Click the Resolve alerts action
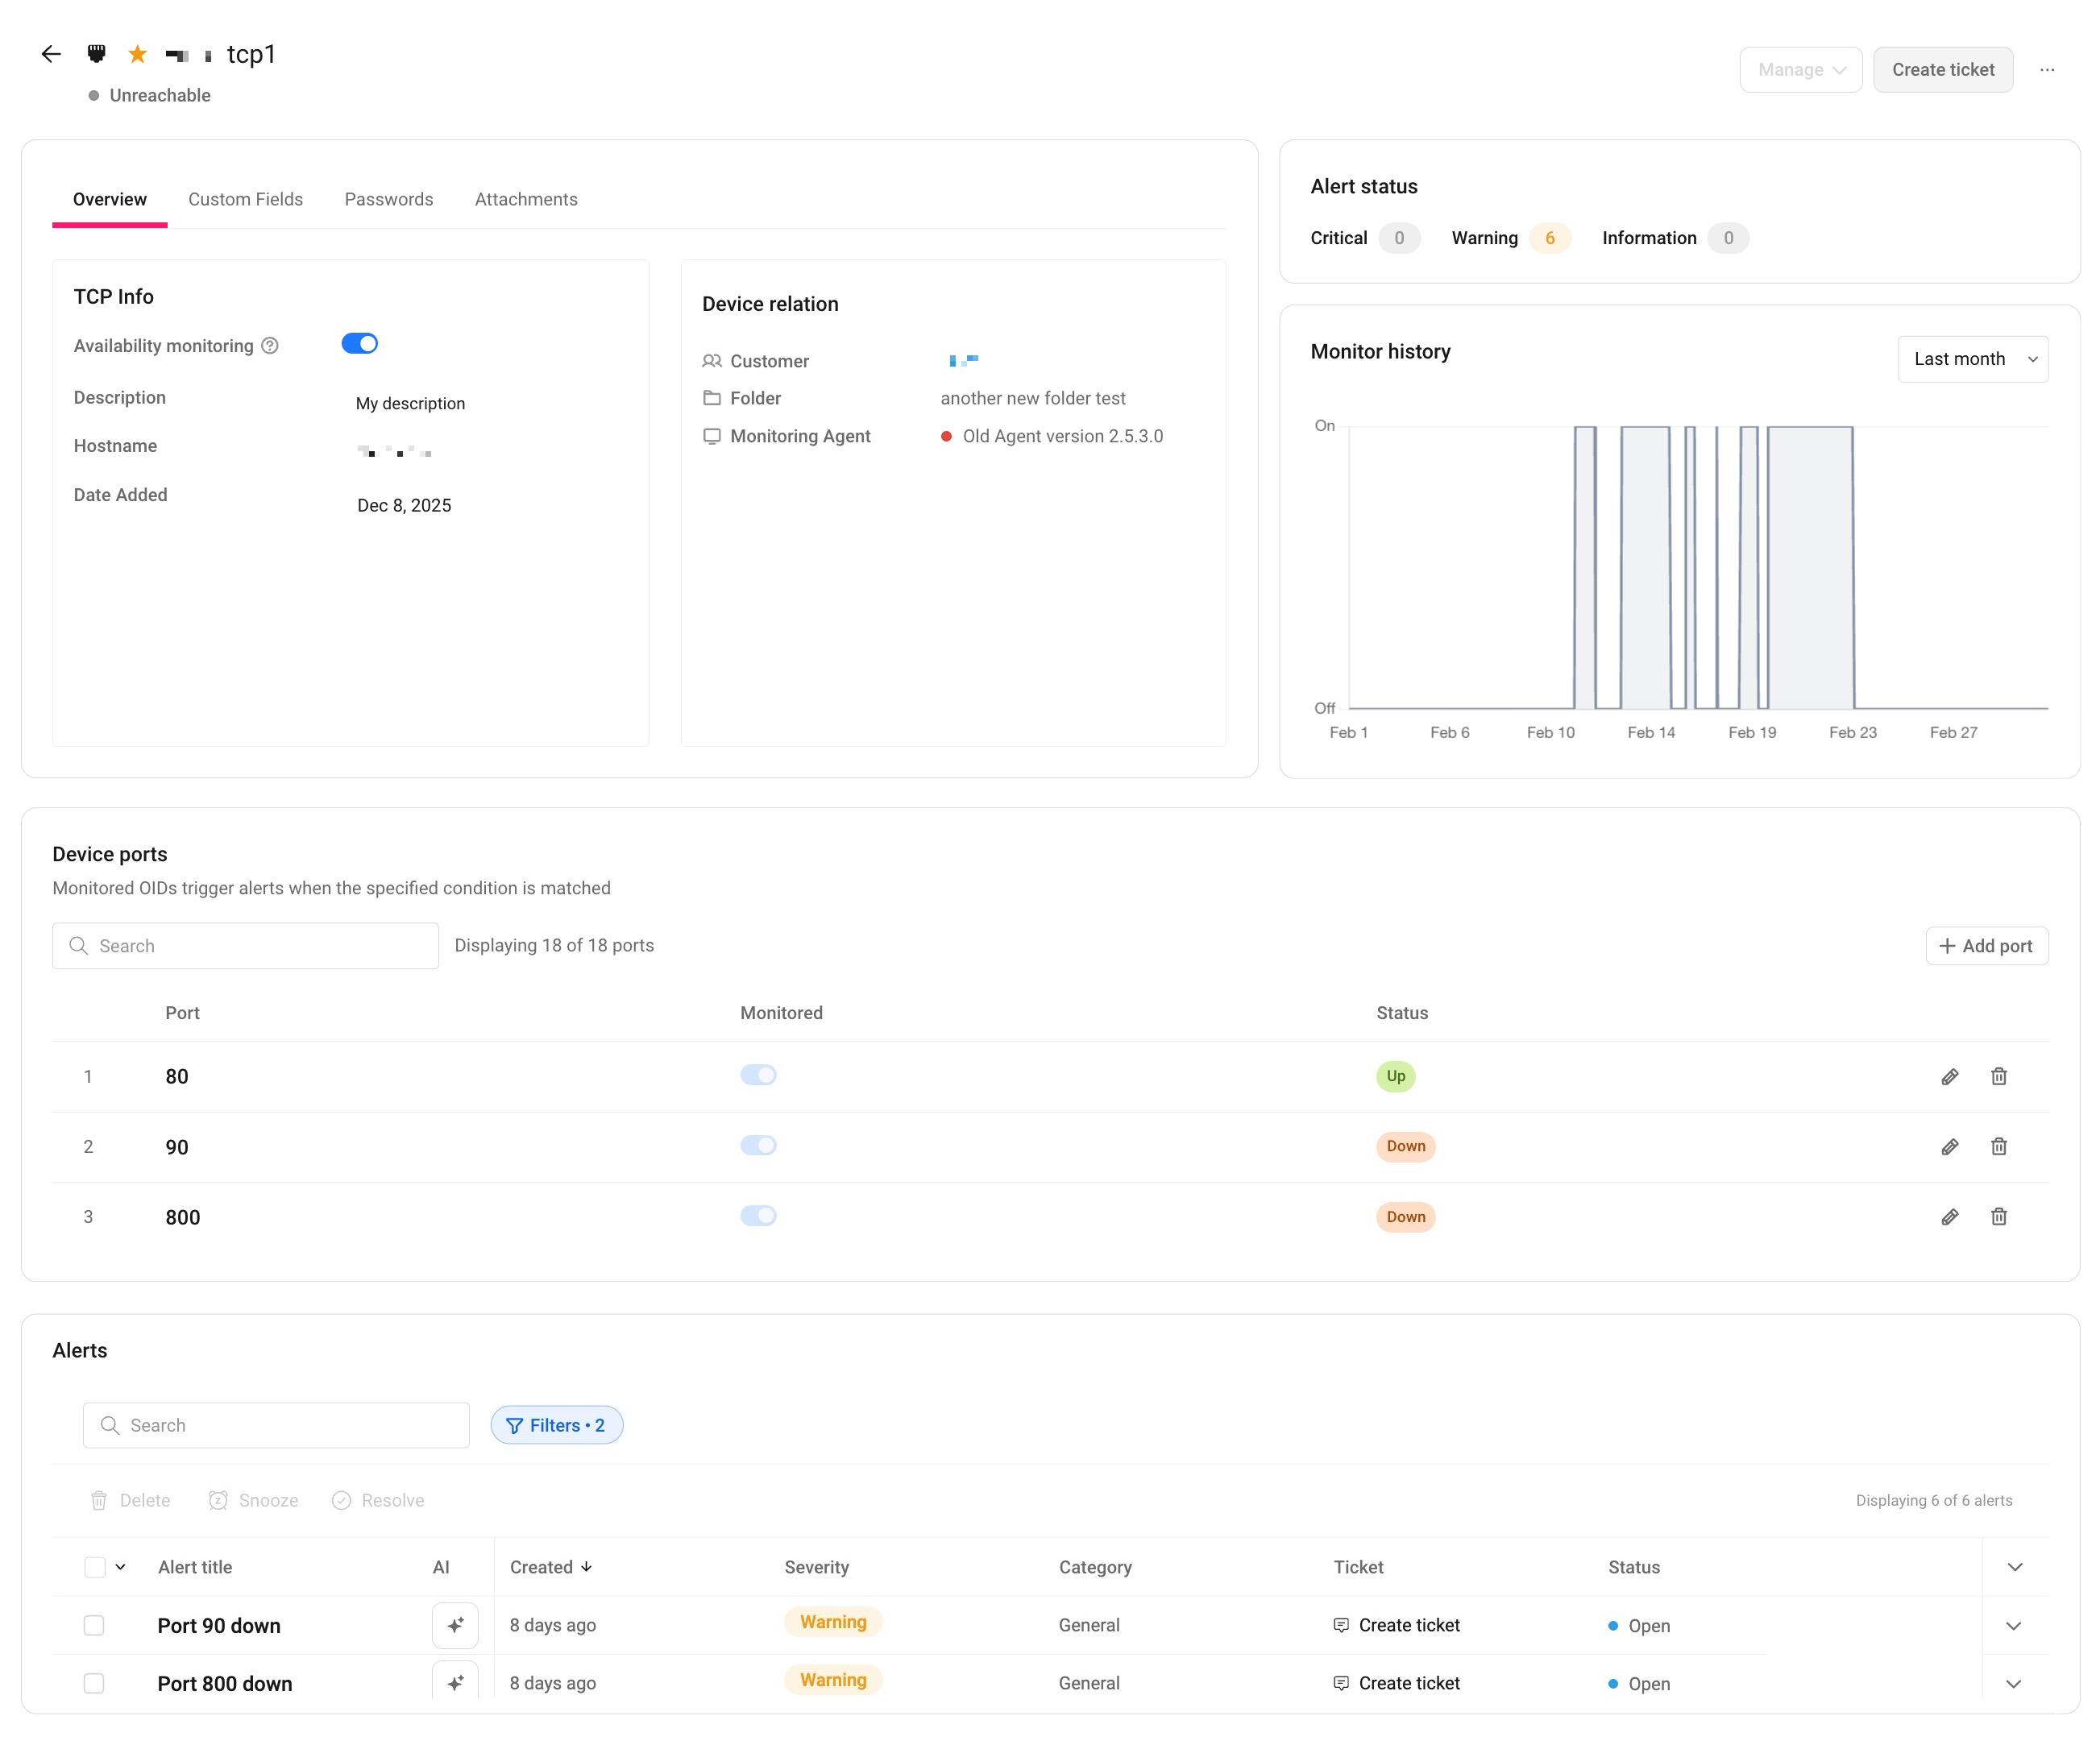This screenshot has height=1745, width=2100. pos(378,1500)
